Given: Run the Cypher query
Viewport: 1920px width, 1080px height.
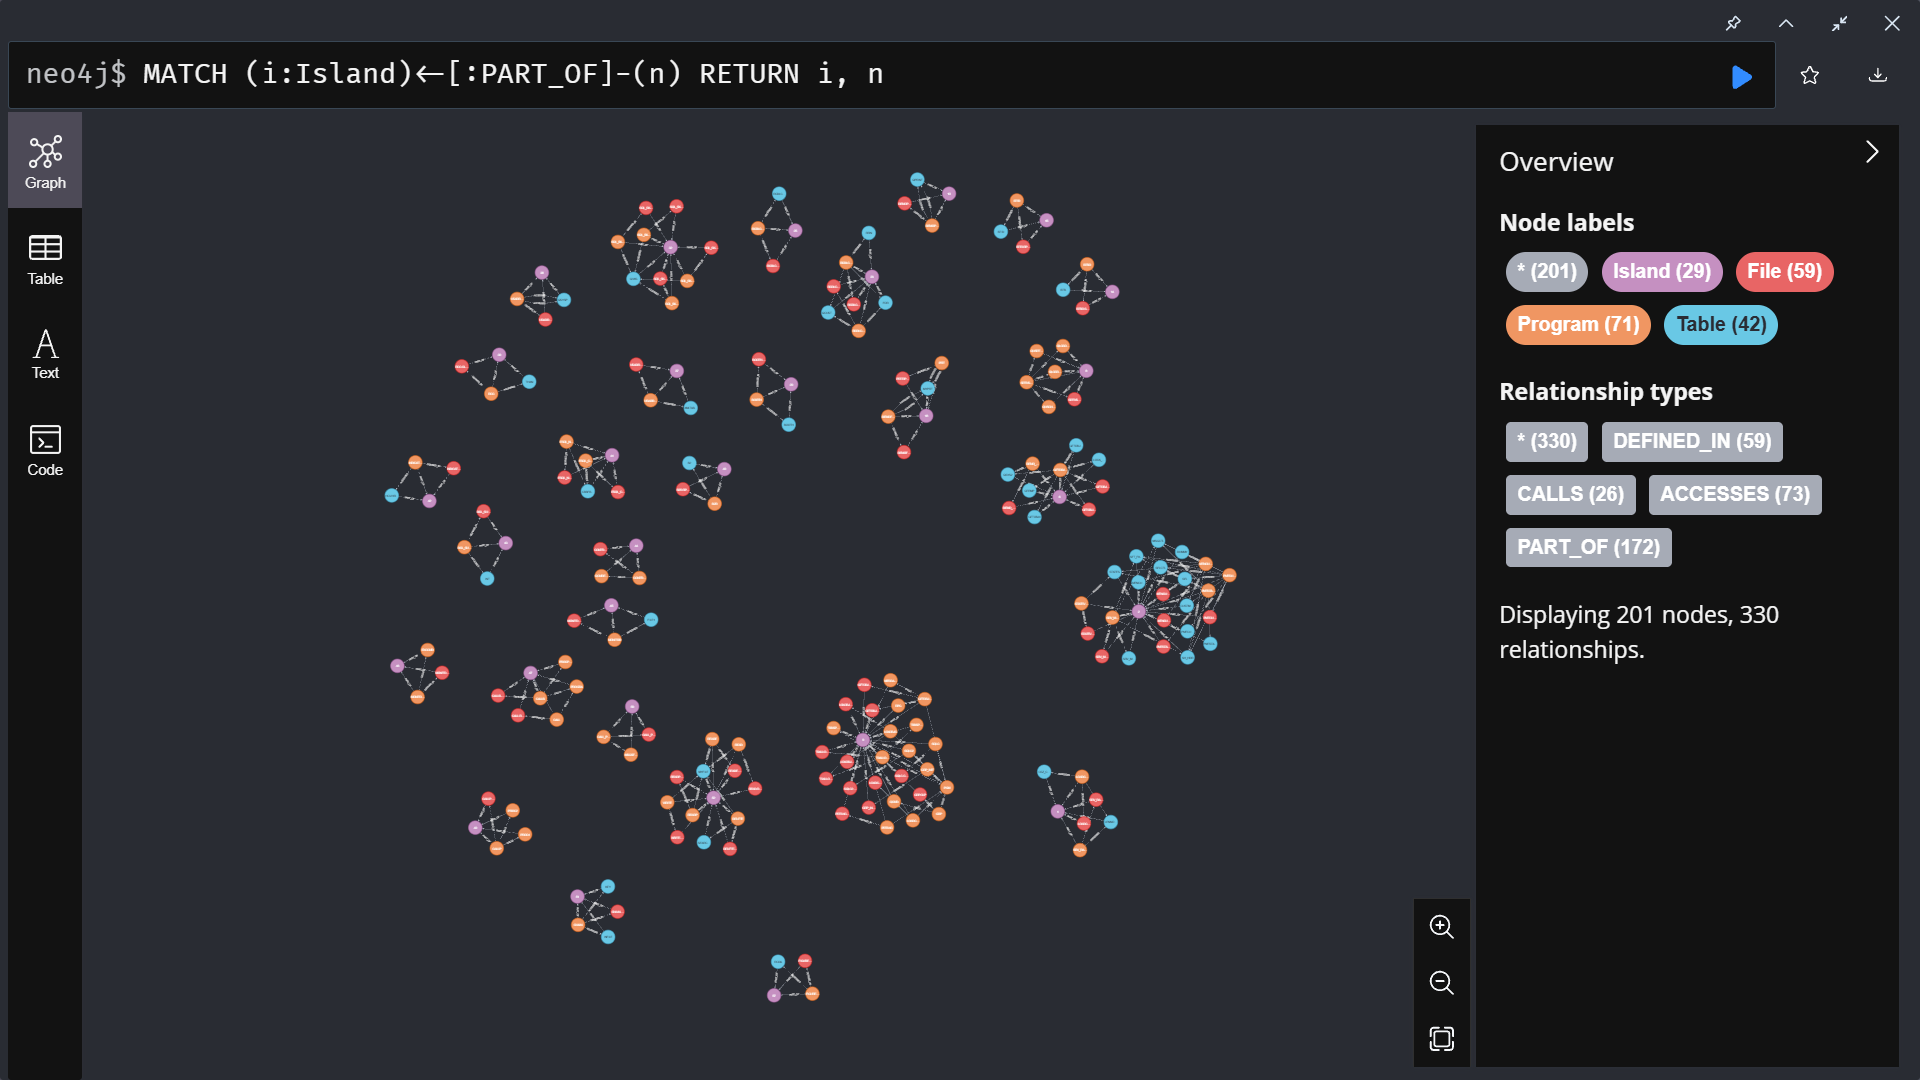Looking at the screenshot, I should click(x=1742, y=76).
